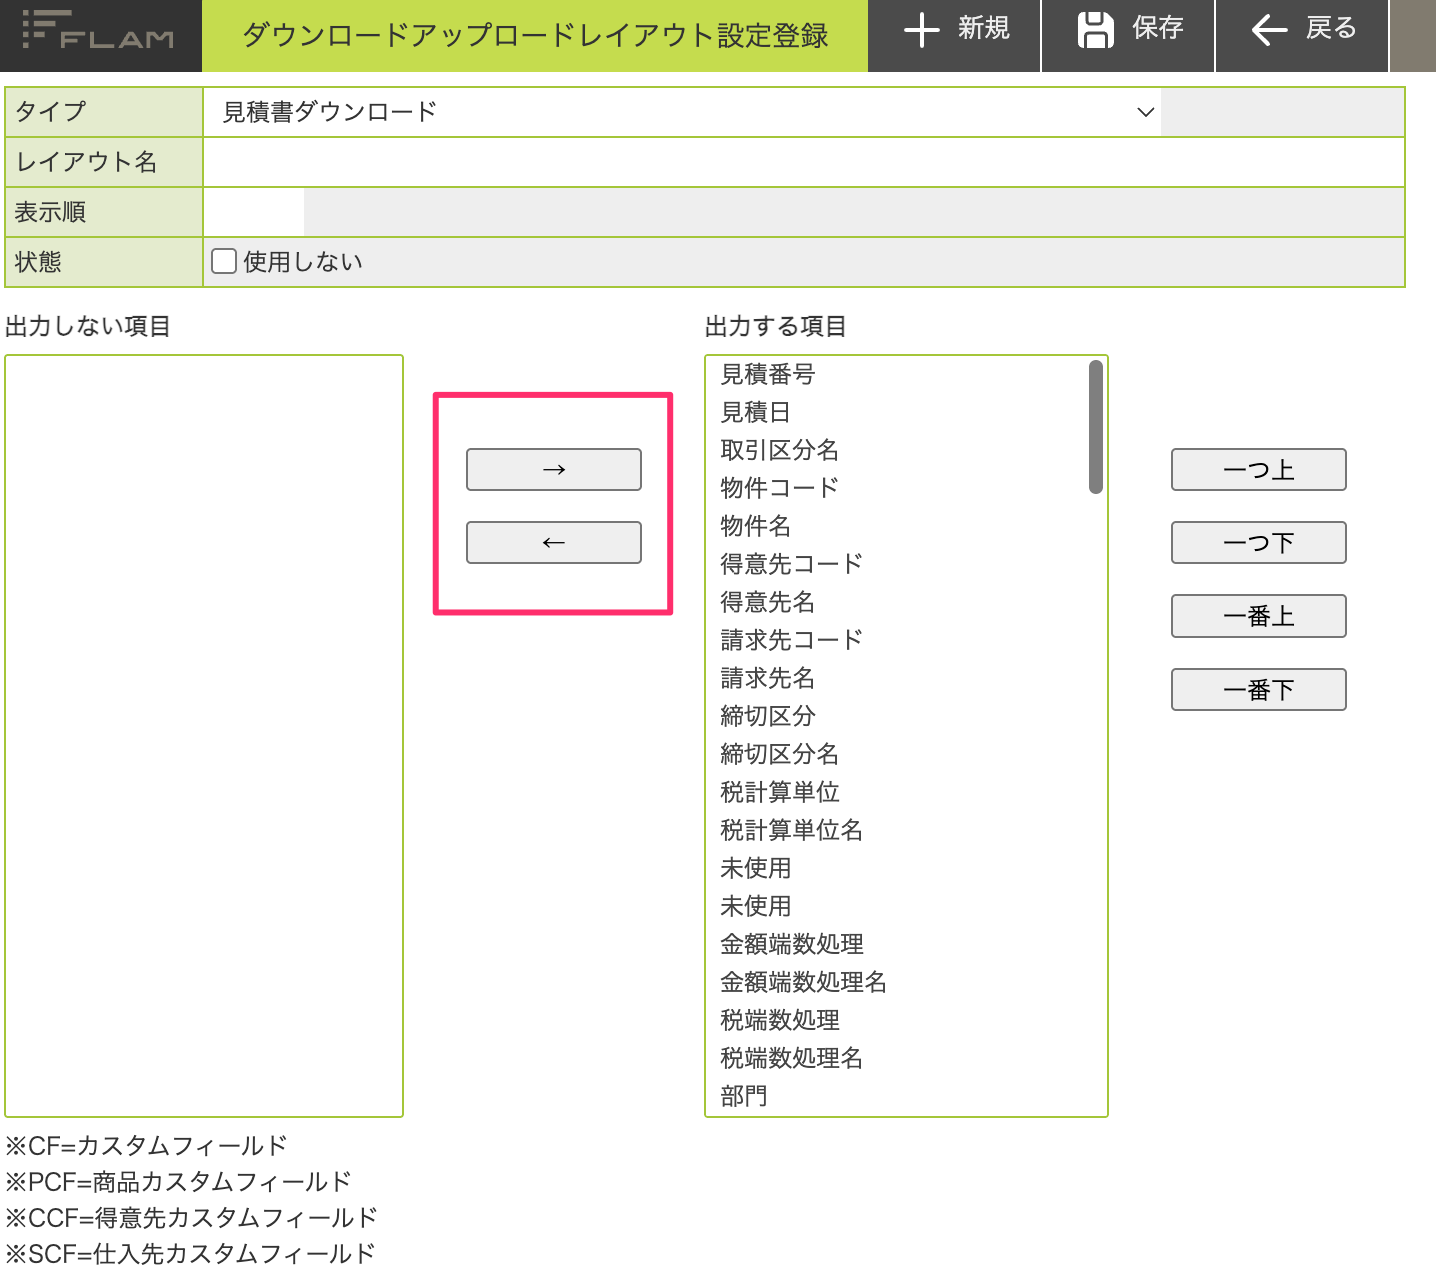Select 物件コード in output list
Viewport: 1436px width, 1288px height.
coord(780,488)
